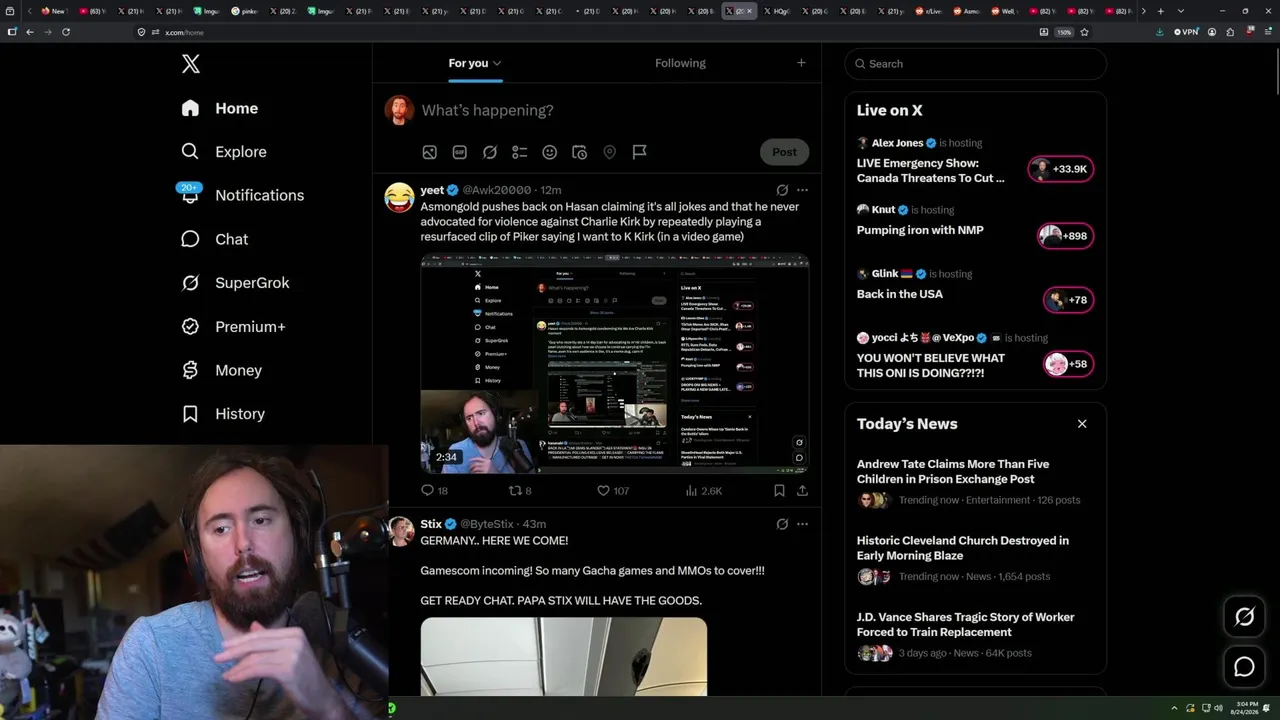Image resolution: width=1280 pixels, height=720 pixels.
Task: Add a new timeline tab with plus
Action: click(801, 63)
